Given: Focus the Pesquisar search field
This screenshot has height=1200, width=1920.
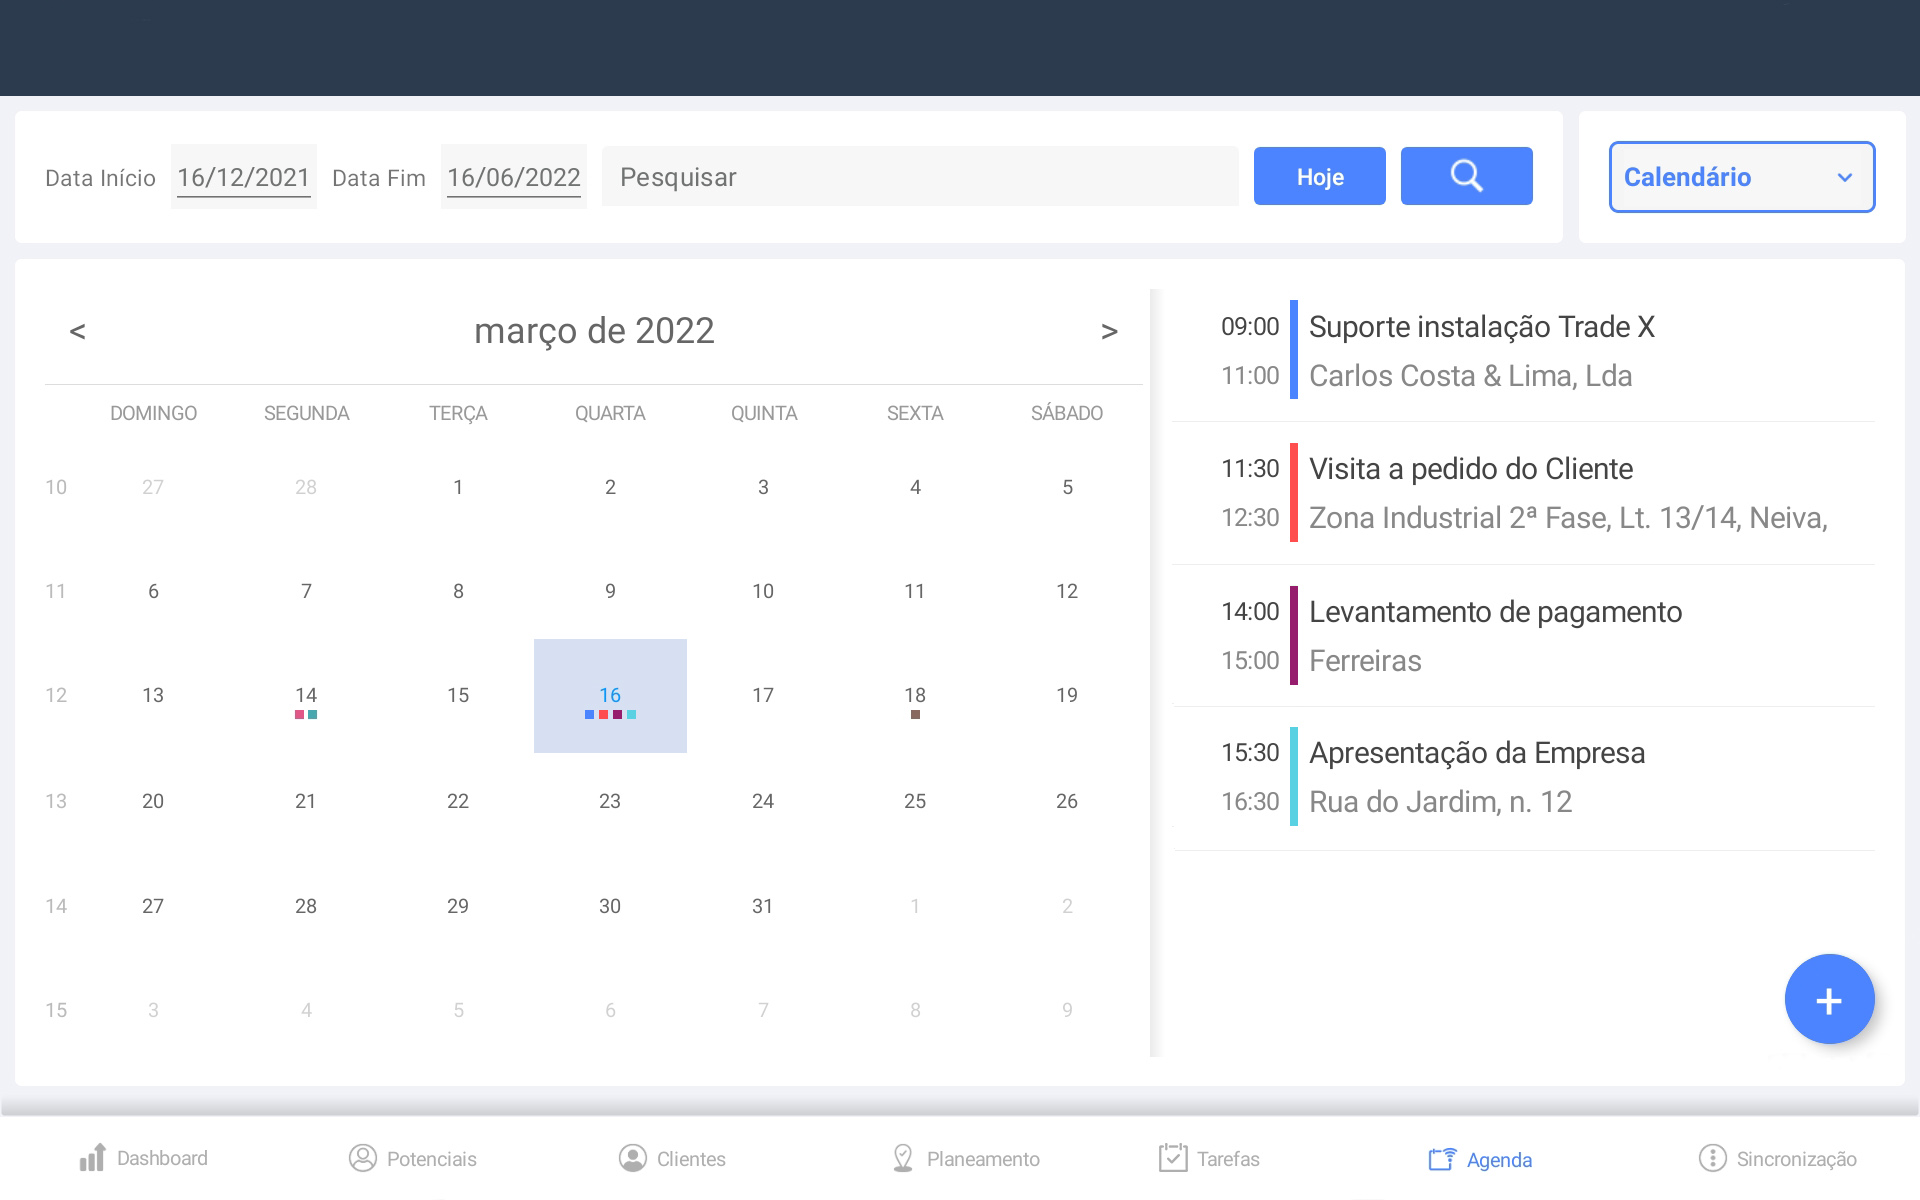Looking at the screenshot, I should coord(919,177).
